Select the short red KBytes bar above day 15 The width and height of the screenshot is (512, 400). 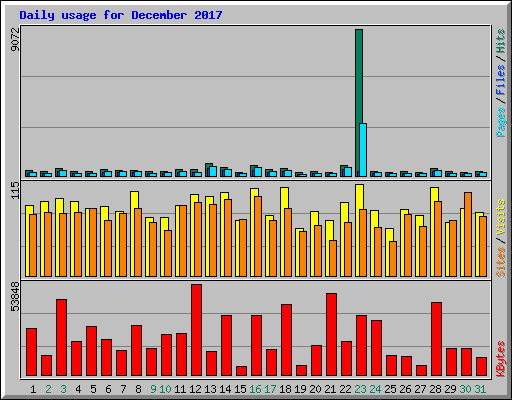pyautogui.click(x=241, y=371)
